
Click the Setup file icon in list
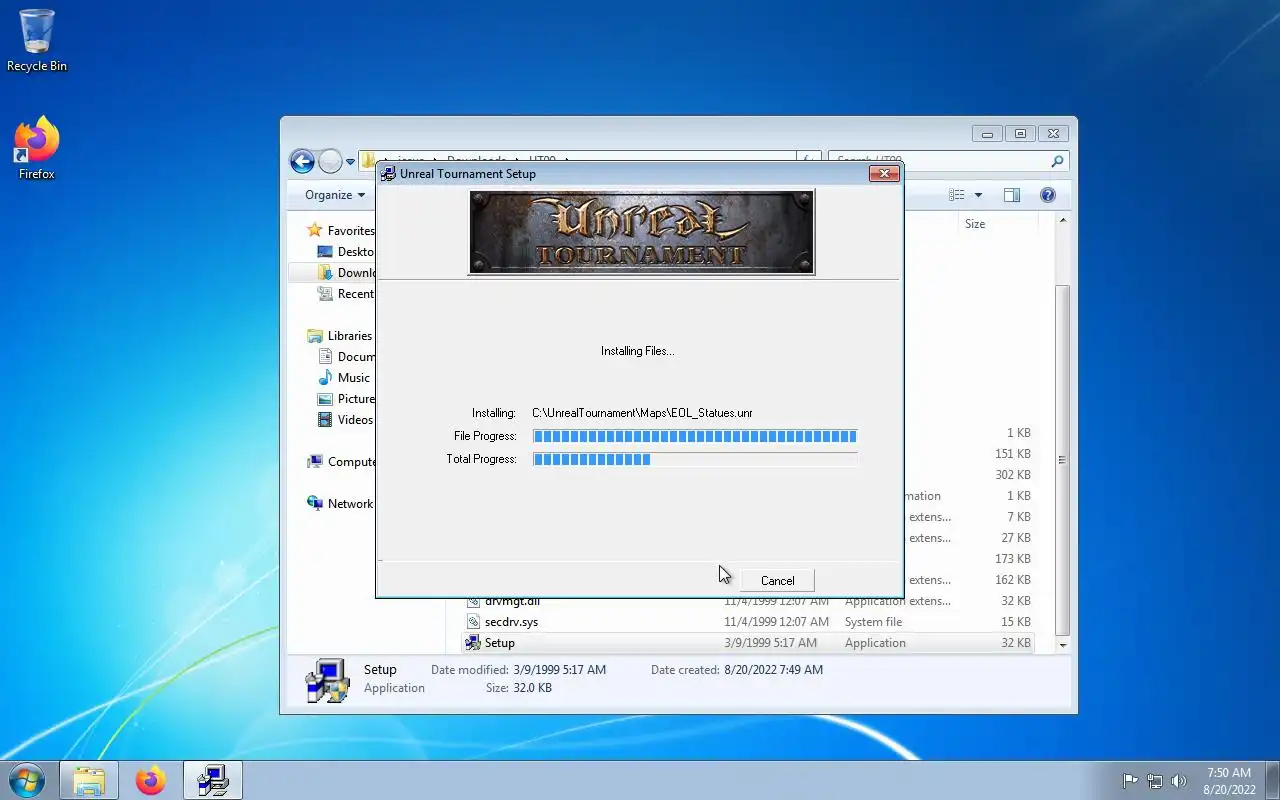[x=473, y=643]
